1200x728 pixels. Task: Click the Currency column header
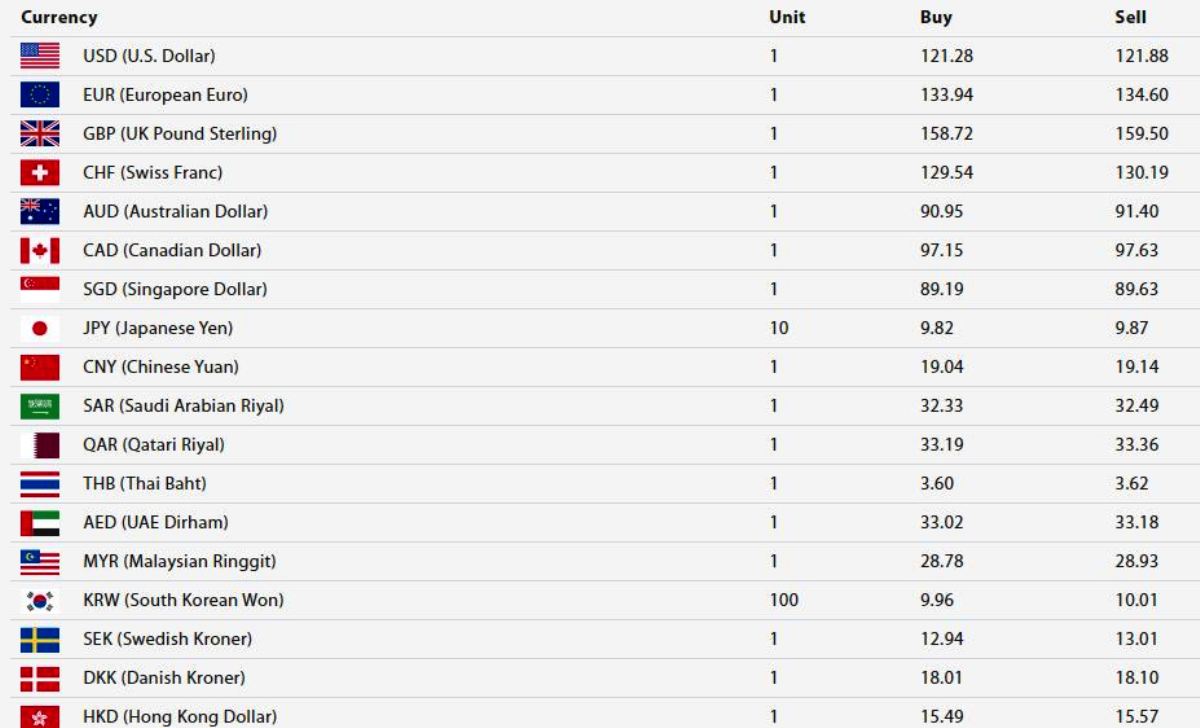pos(59,17)
